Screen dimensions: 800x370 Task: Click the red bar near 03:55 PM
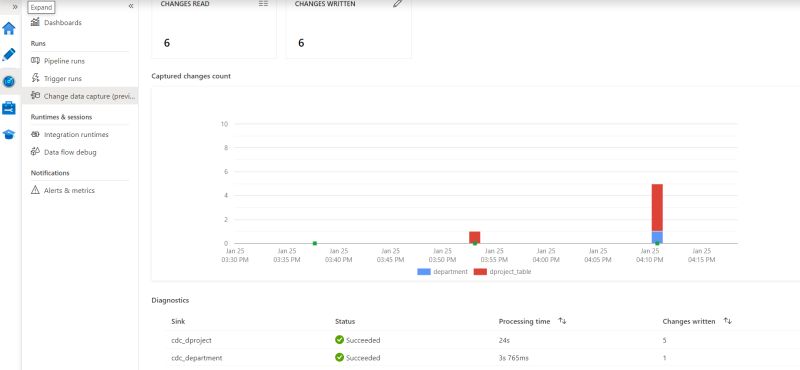(474, 237)
